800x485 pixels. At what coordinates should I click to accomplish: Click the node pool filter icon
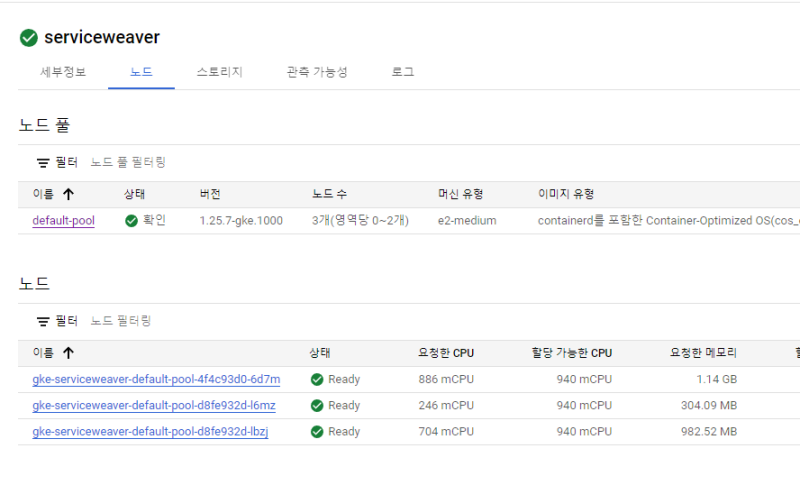(43, 162)
